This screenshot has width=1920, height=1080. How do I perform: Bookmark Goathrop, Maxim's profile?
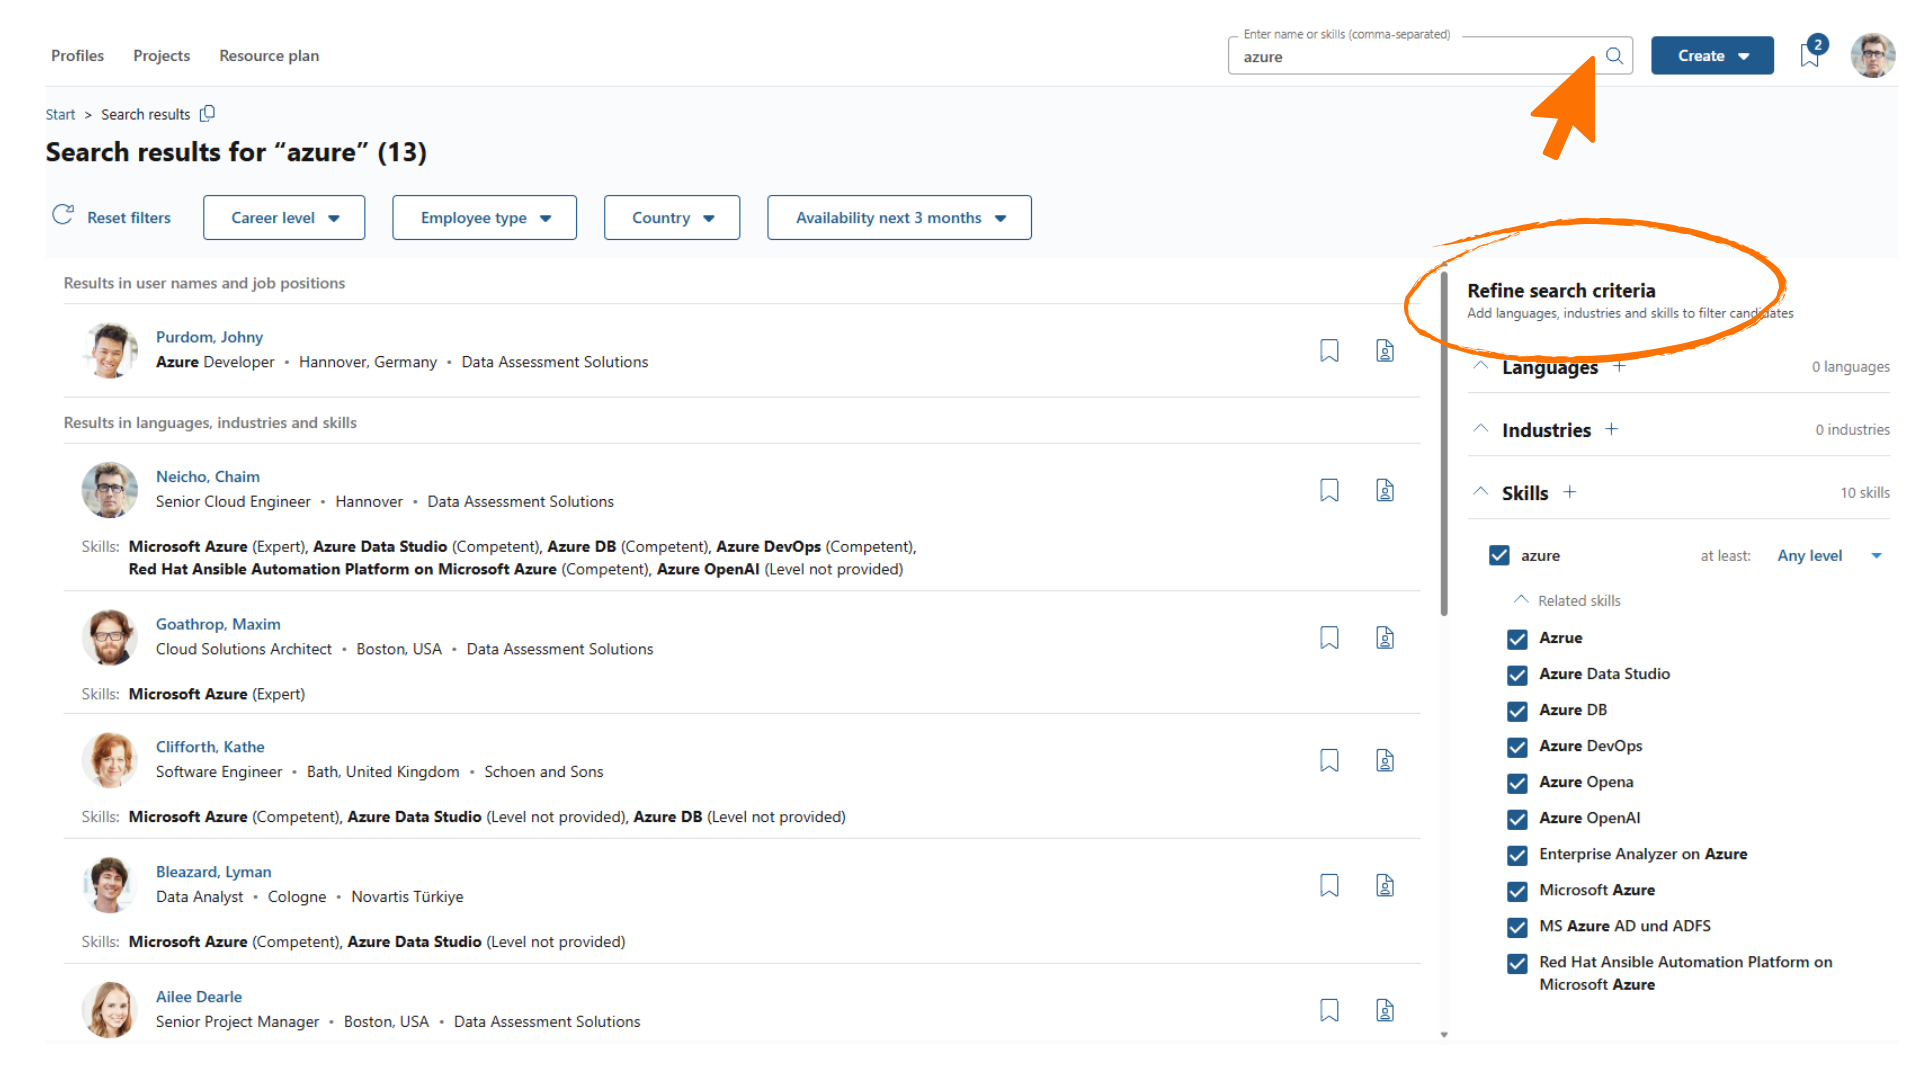point(1329,638)
